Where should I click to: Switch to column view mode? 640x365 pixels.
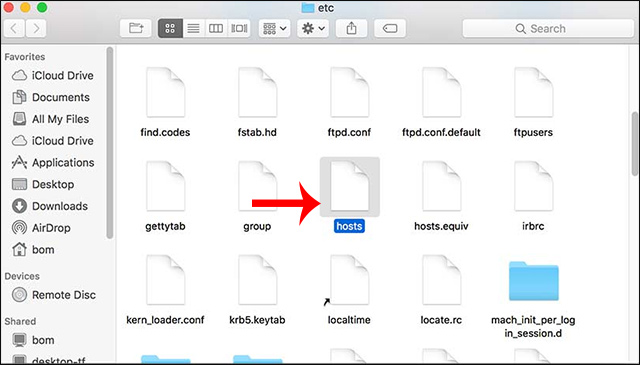tap(216, 28)
